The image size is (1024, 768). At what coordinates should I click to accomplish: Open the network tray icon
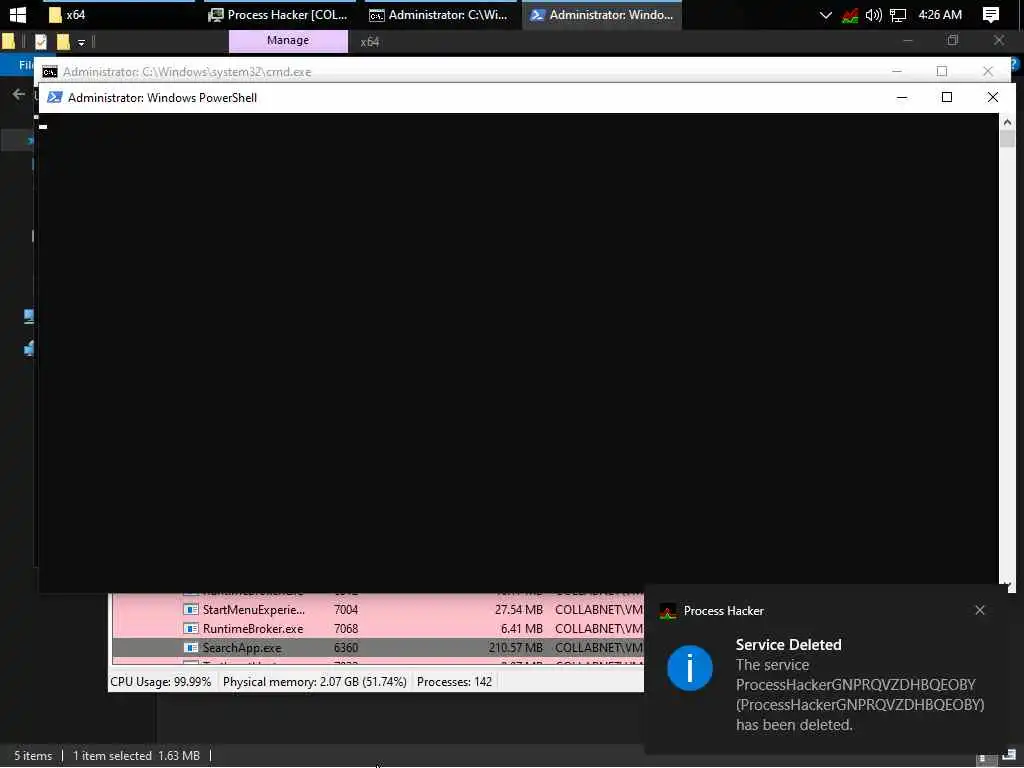(x=898, y=15)
